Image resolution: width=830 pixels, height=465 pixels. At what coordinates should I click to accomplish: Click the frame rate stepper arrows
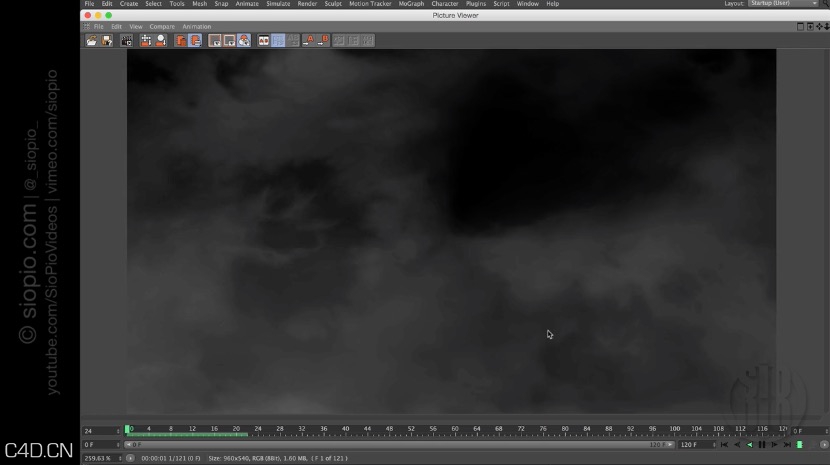118,431
